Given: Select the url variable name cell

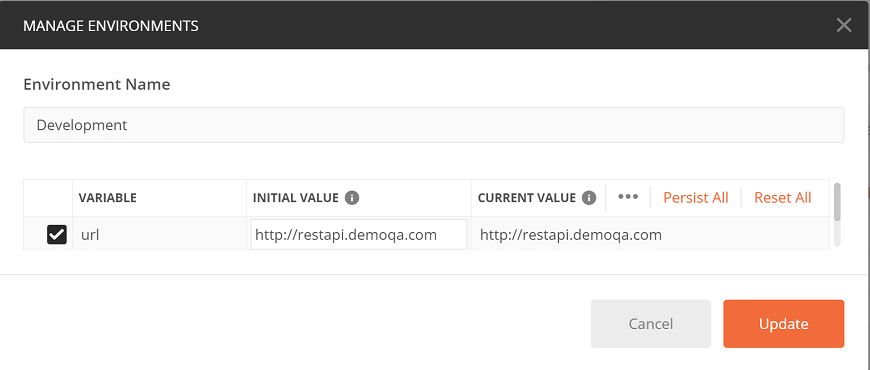Looking at the screenshot, I should point(160,235).
